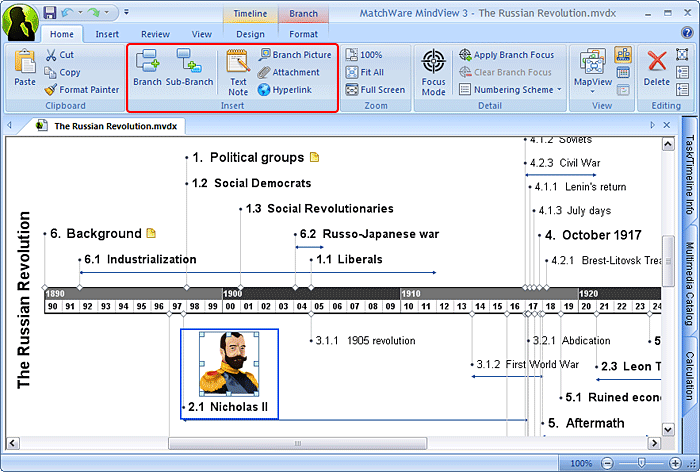Select branch 1. Political groups
The width and height of the screenshot is (700, 472).
pyautogui.click(x=249, y=157)
